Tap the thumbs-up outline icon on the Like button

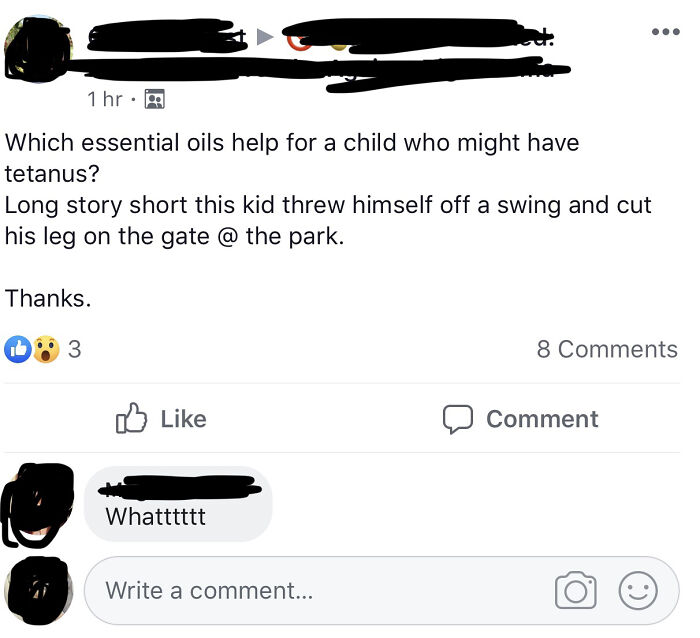[132, 419]
